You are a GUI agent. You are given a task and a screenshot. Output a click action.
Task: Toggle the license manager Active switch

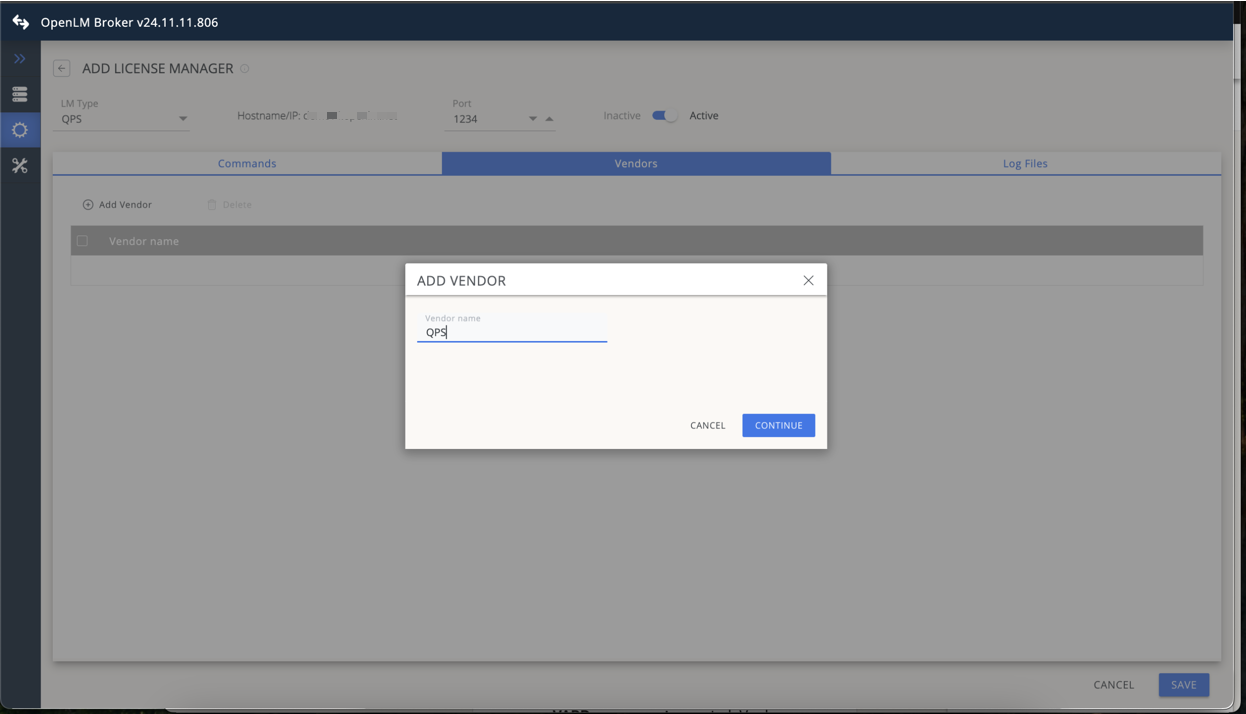pos(663,115)
